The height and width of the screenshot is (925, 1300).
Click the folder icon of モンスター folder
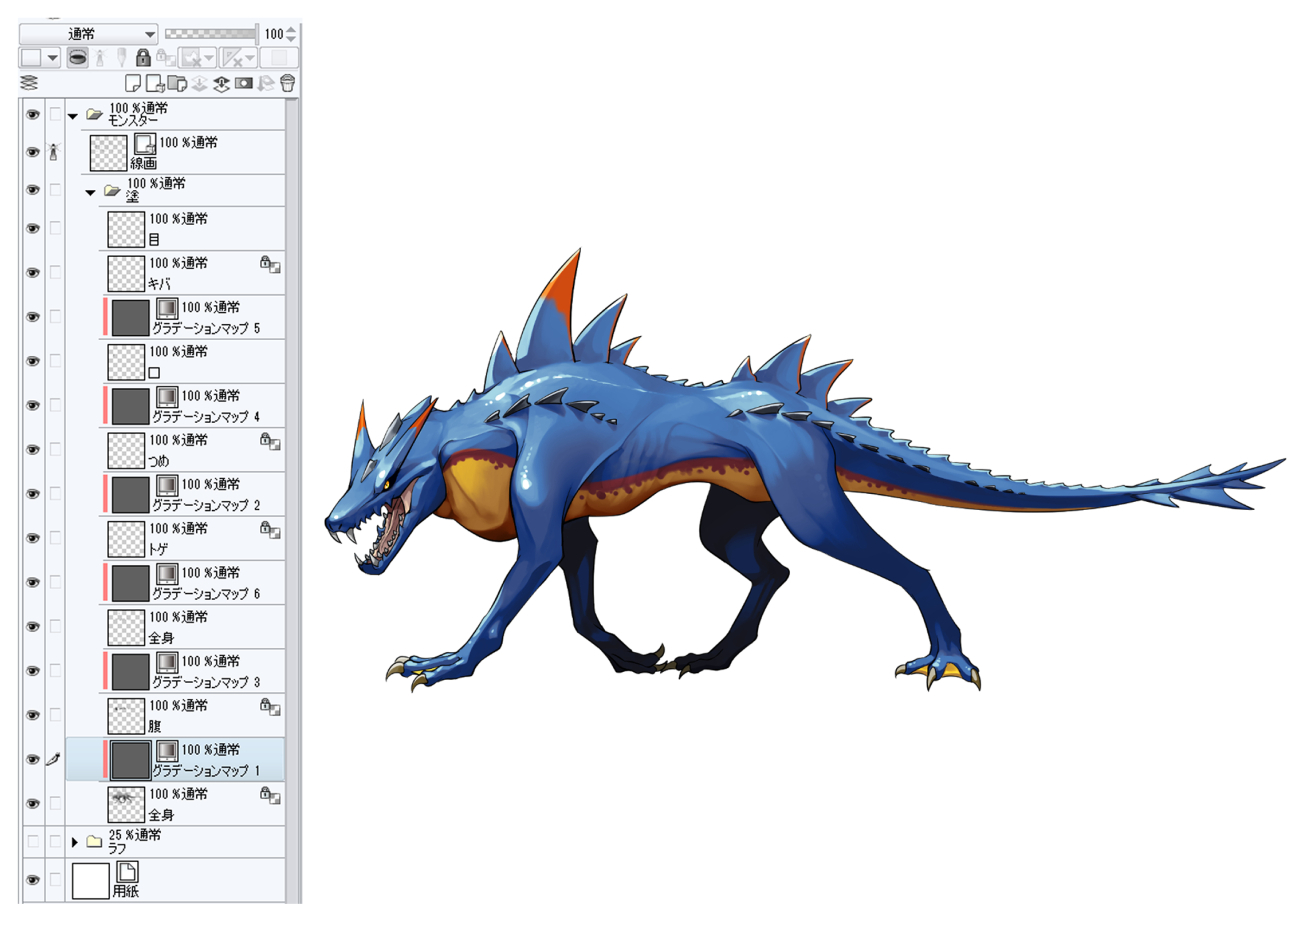[95, 115]
